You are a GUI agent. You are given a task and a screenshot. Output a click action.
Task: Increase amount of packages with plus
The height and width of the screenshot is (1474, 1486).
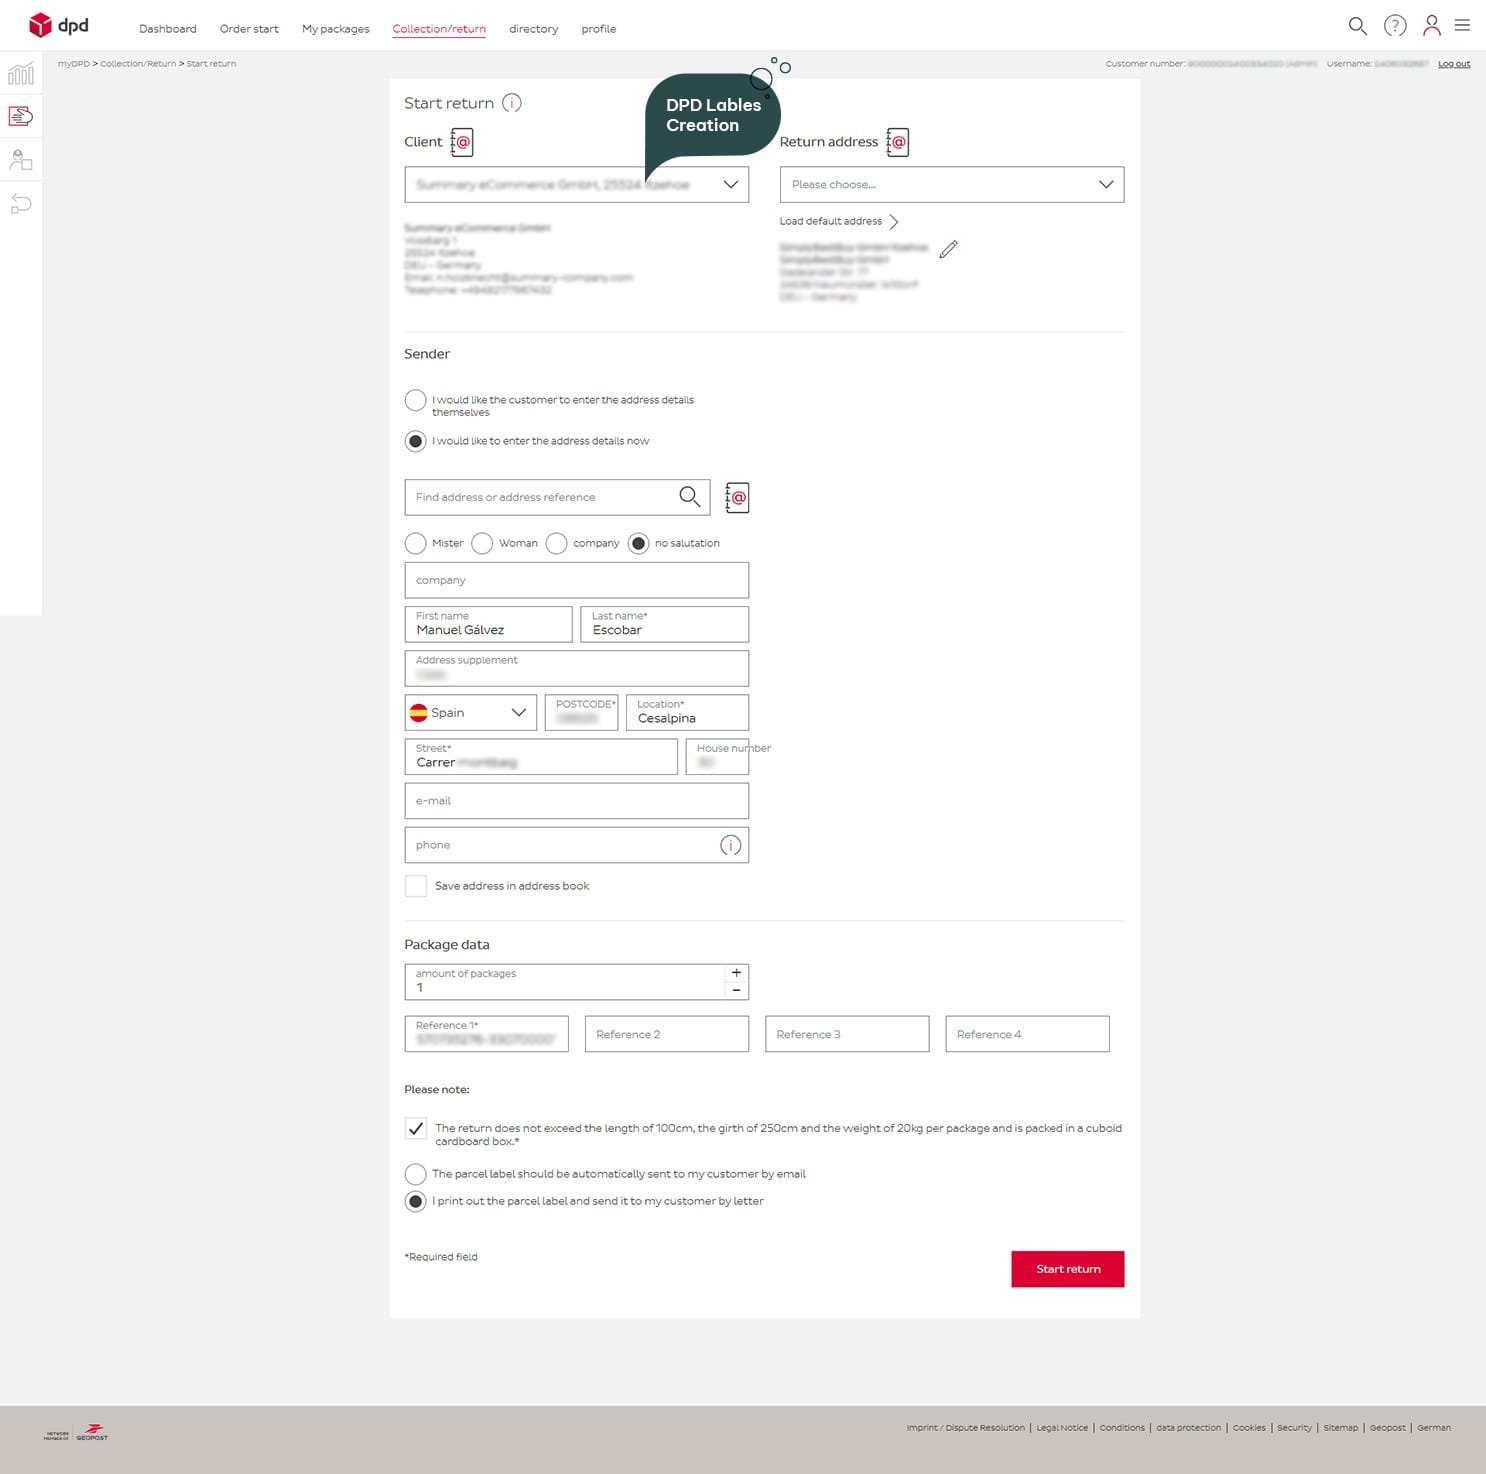(736, 973)
